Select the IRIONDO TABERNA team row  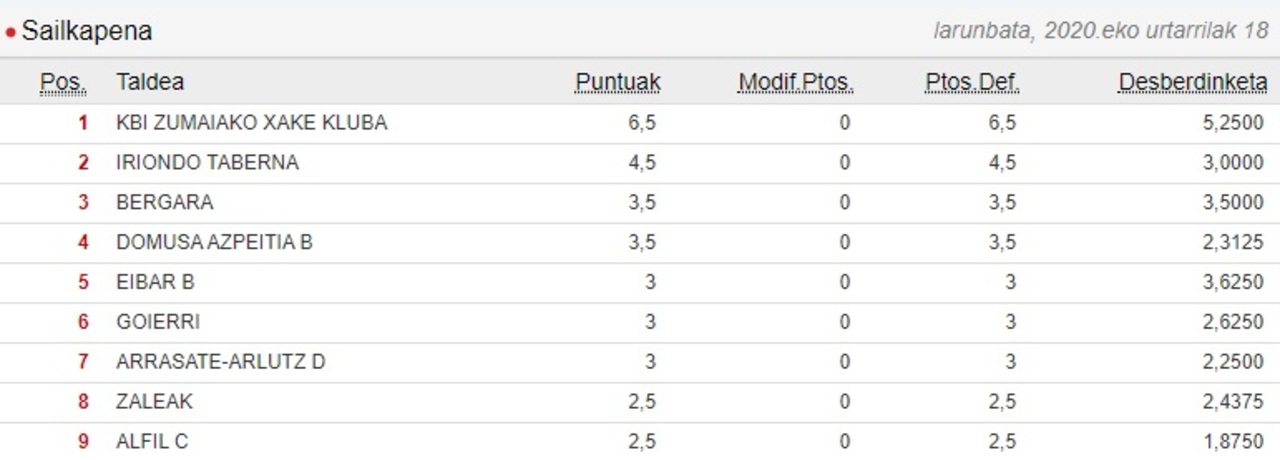[x=207, y=163]
